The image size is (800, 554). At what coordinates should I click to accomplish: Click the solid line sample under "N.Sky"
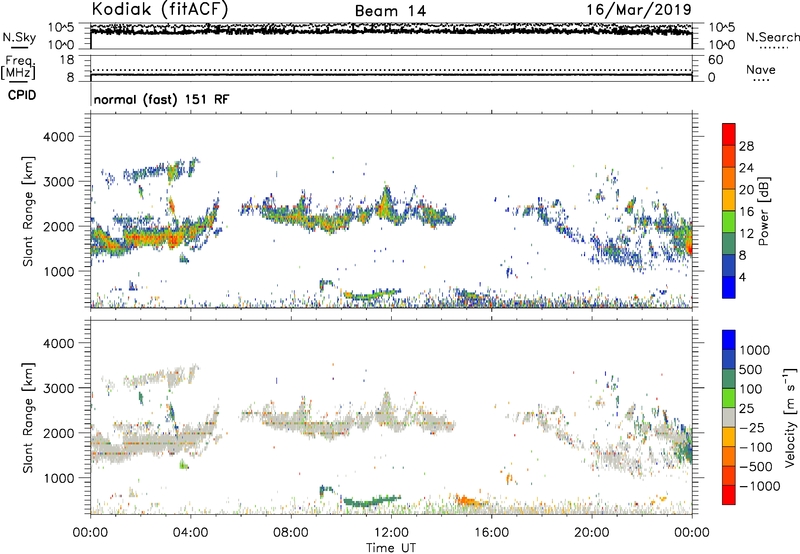[x=19, y=48]
